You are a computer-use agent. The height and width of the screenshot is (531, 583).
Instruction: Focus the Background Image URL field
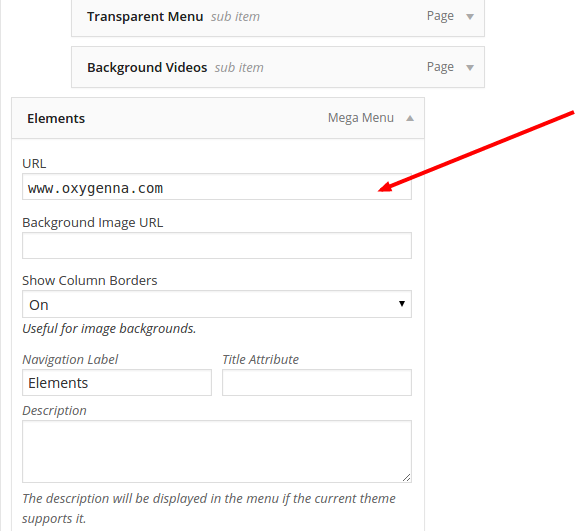tap(217, 245)
